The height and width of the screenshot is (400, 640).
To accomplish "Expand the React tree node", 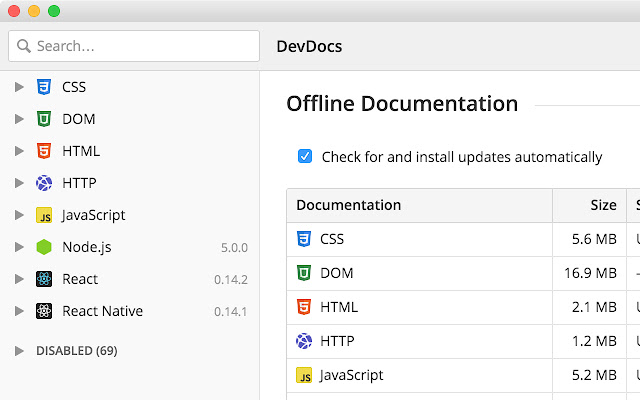I will pos(19,279).
